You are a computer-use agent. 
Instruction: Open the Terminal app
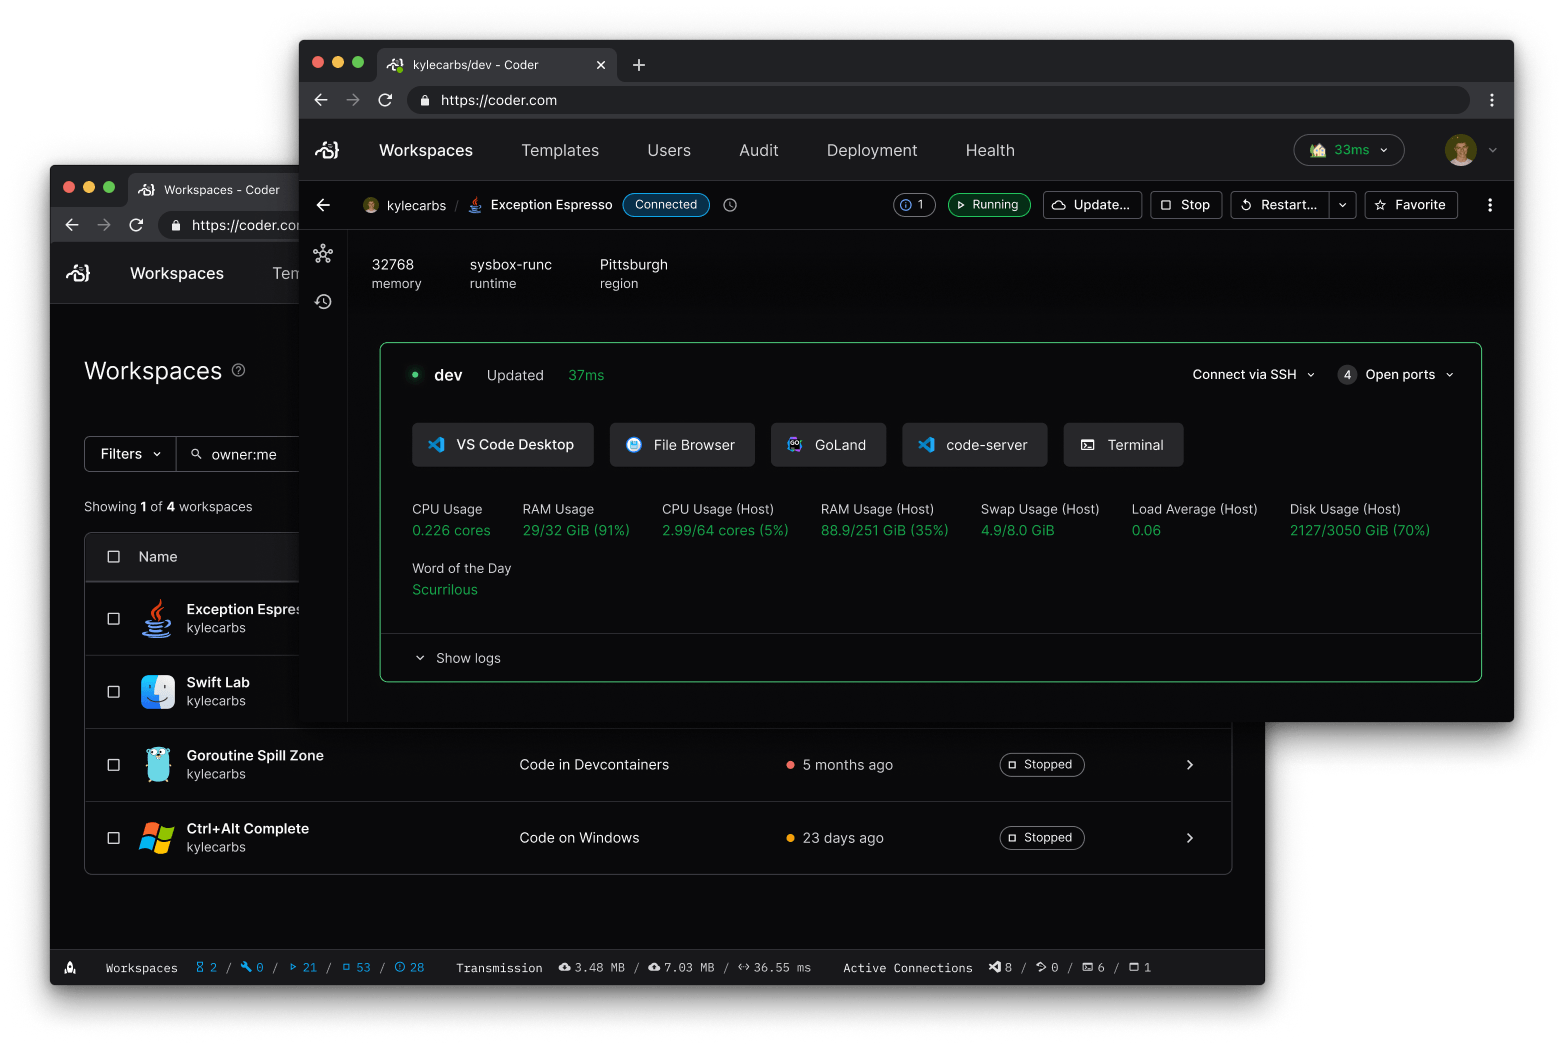pyautogui.click(x=1124, y=445)
